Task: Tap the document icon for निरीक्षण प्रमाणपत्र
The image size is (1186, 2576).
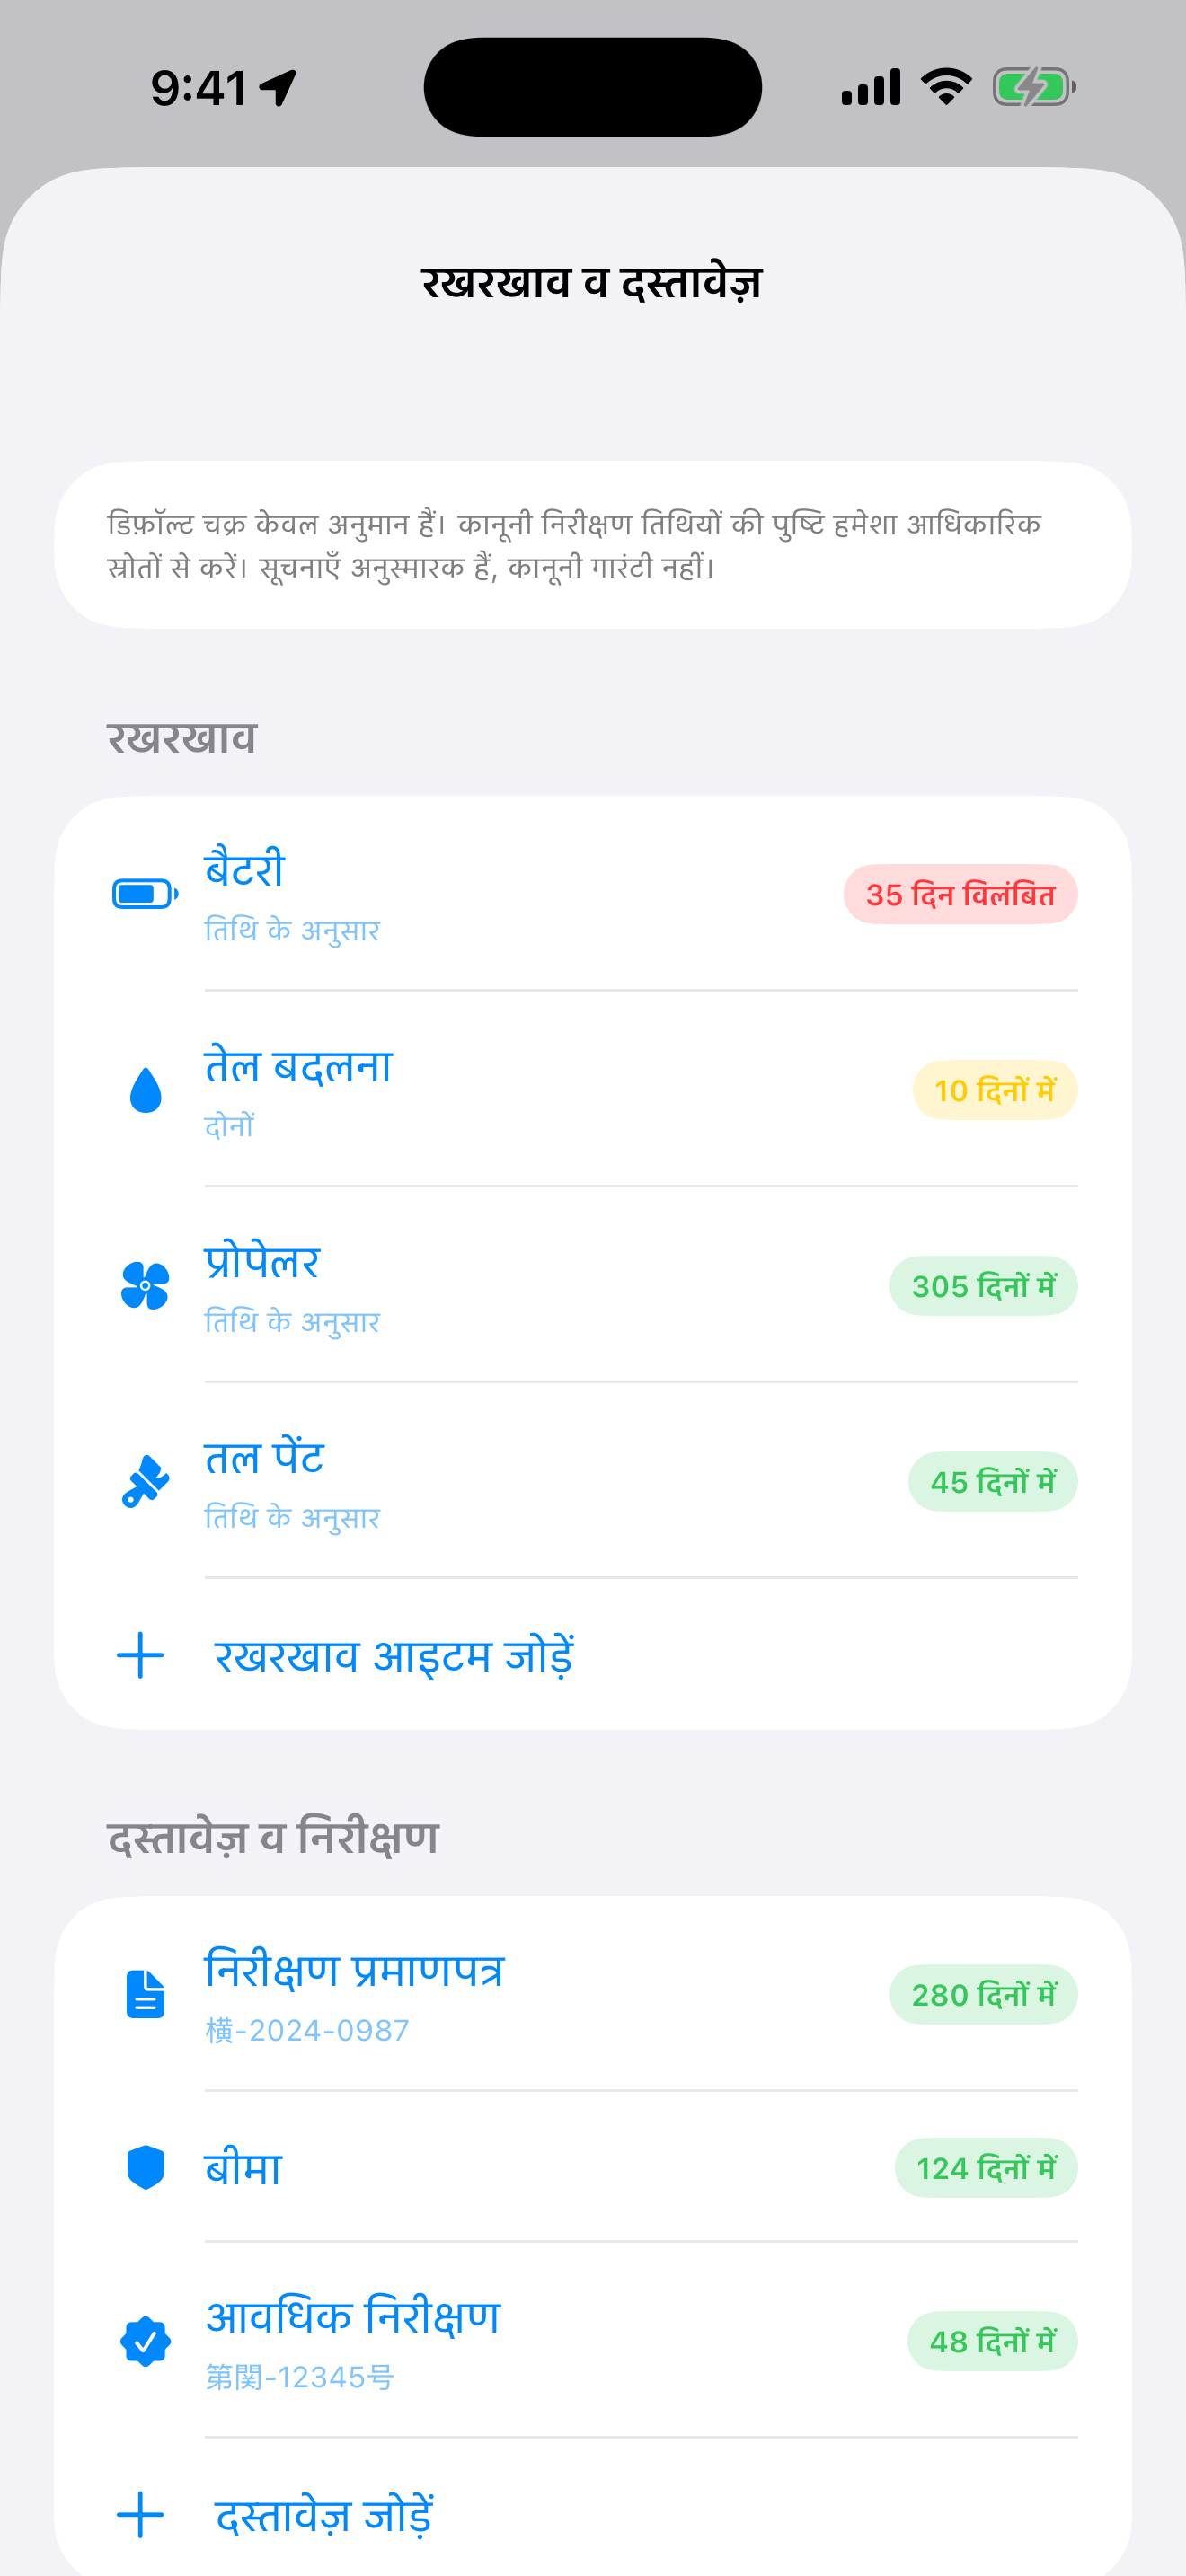Action: 146,1994
